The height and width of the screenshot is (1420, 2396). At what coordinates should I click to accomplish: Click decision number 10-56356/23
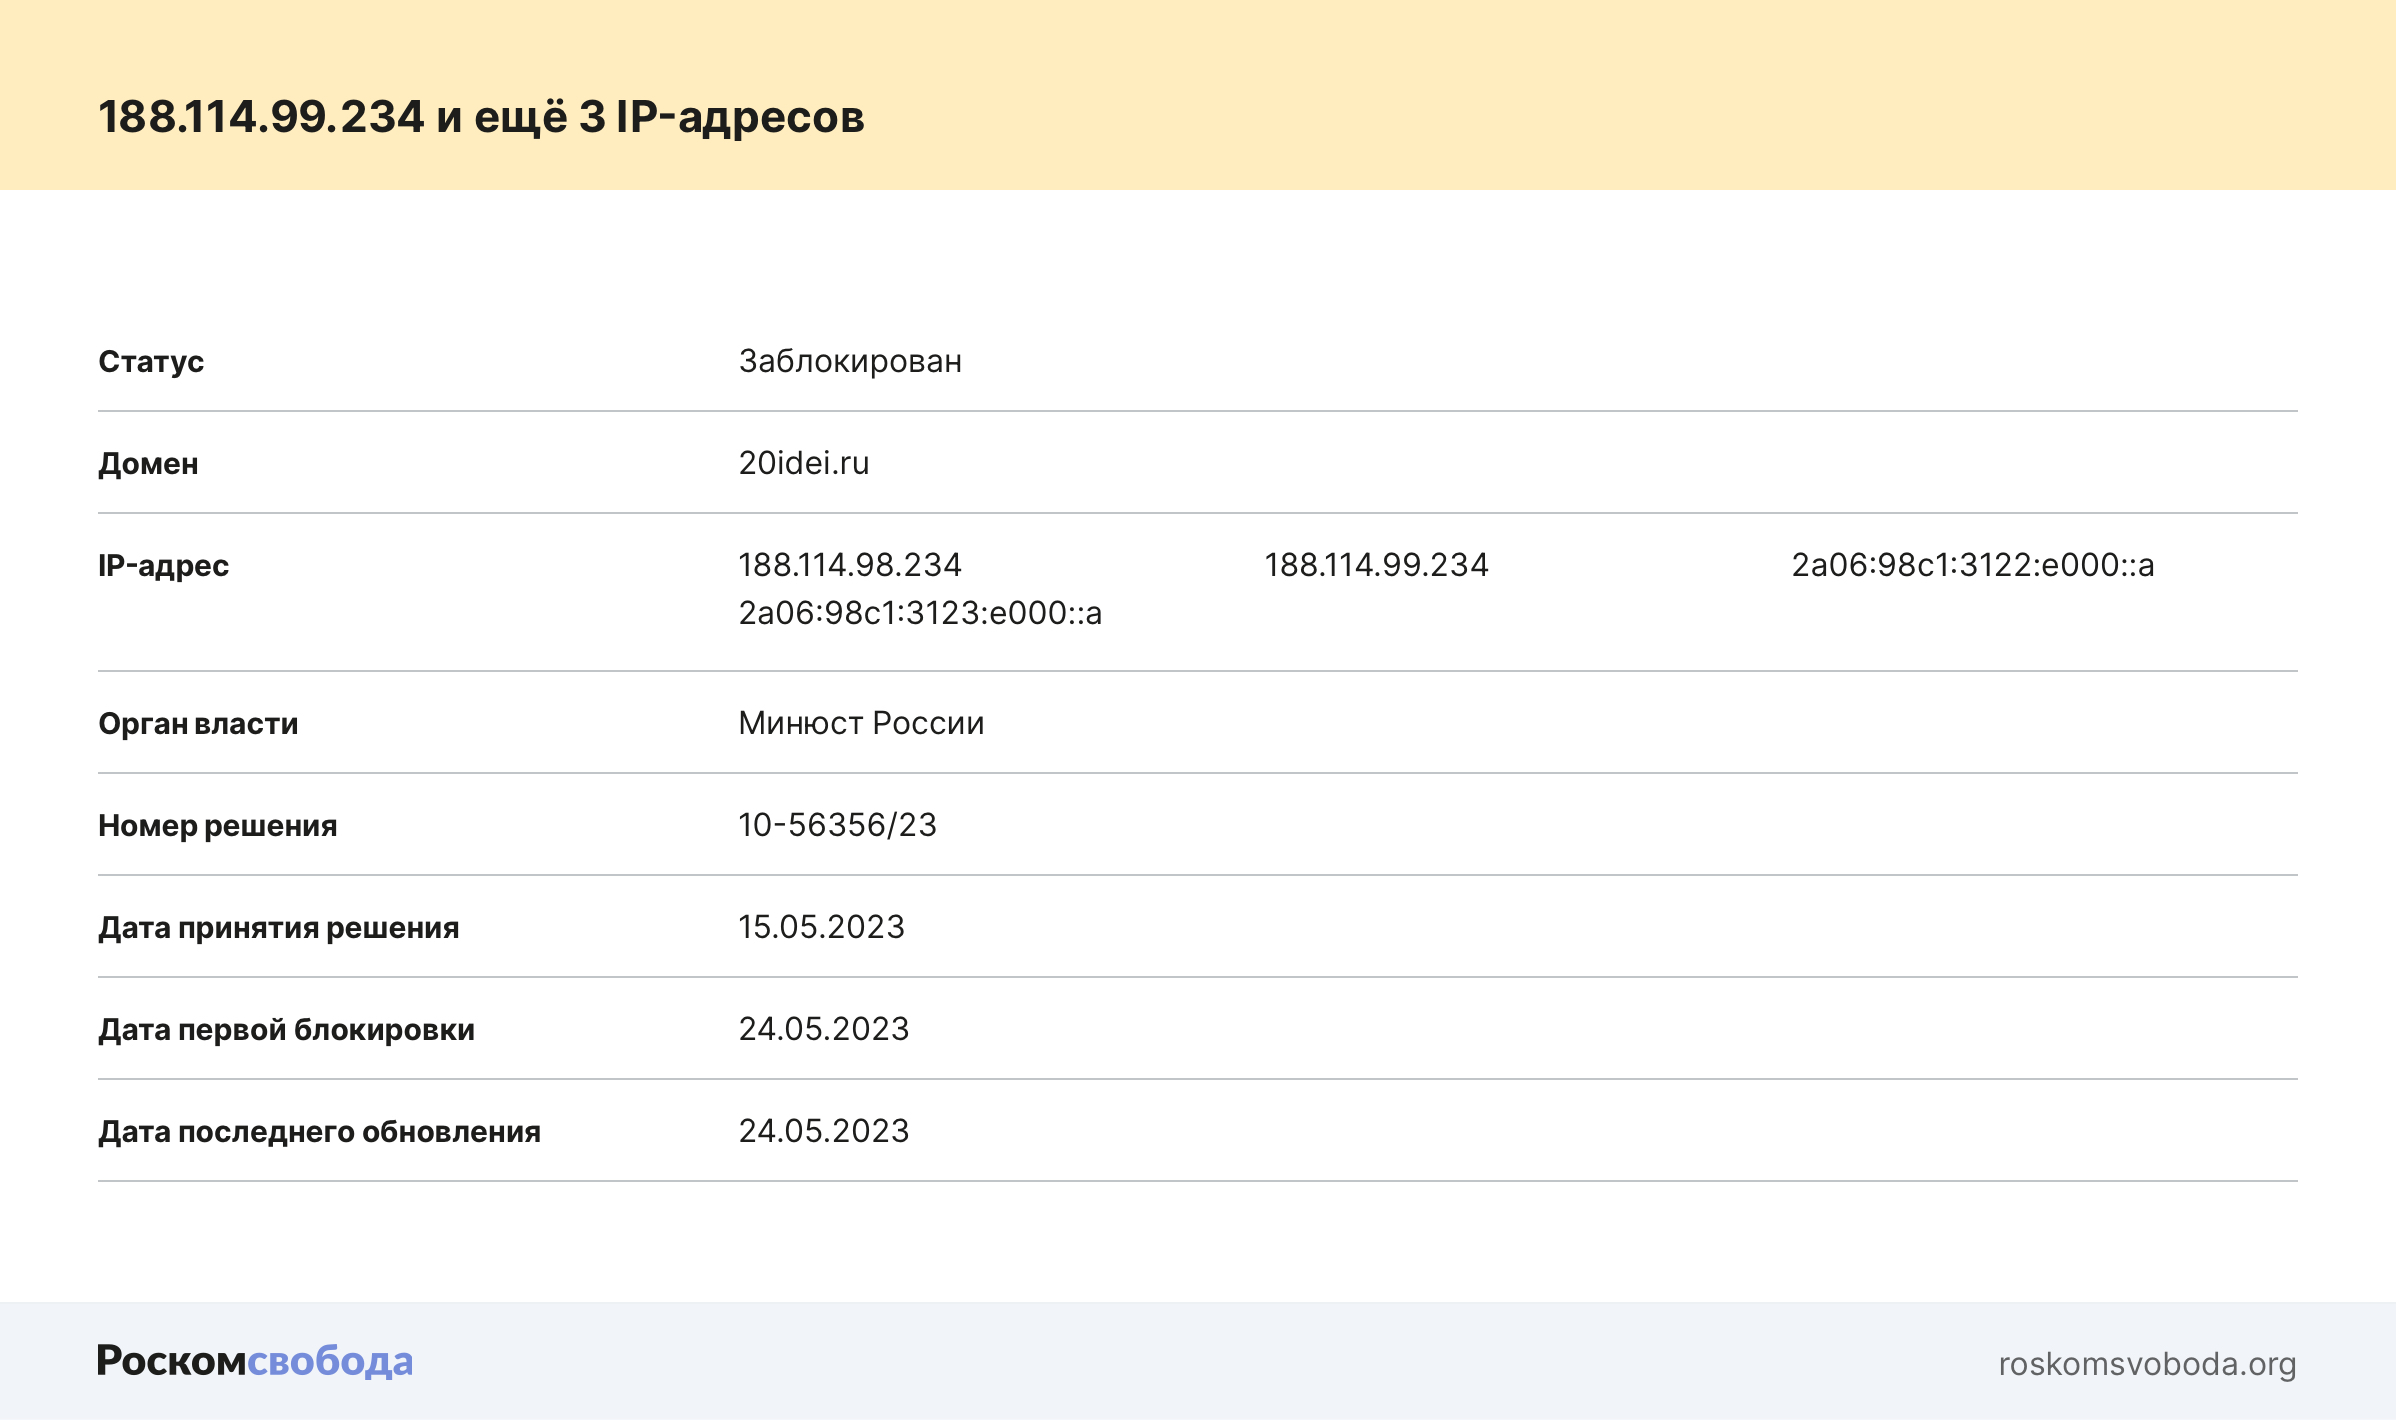[x=836, y=825]
